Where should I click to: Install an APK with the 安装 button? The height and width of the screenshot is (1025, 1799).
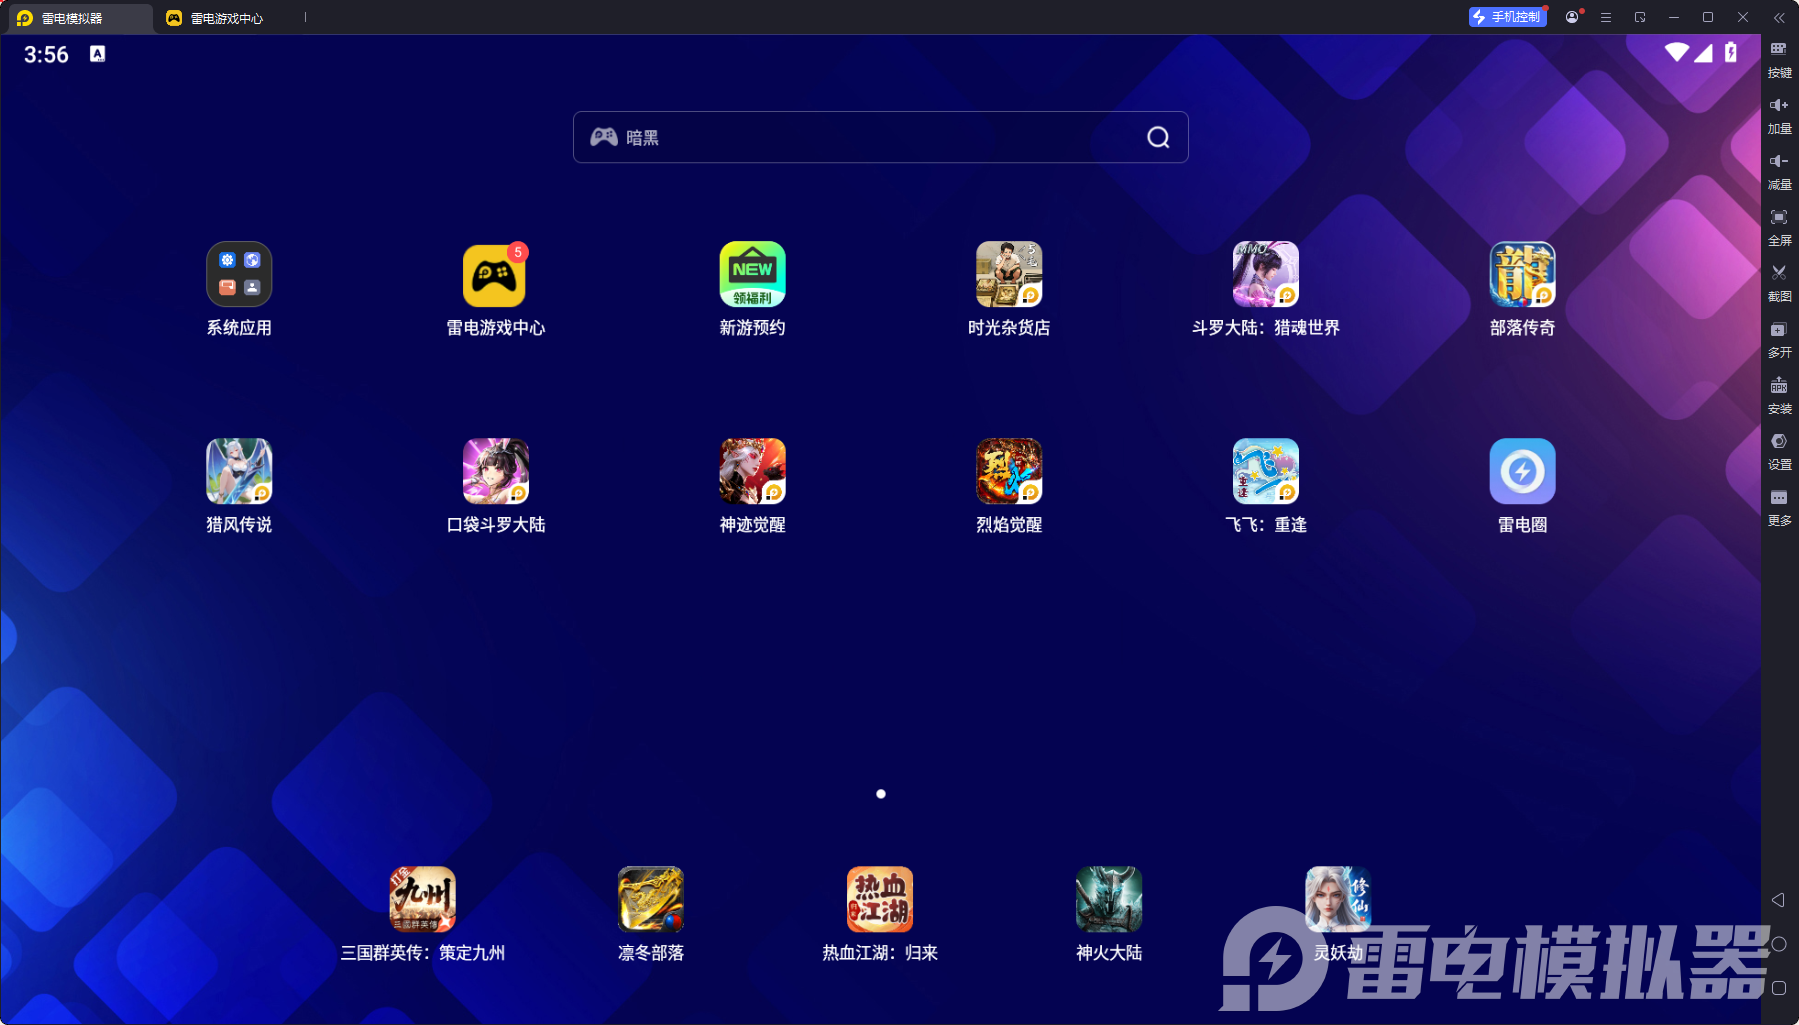[x=1779, y=395]
